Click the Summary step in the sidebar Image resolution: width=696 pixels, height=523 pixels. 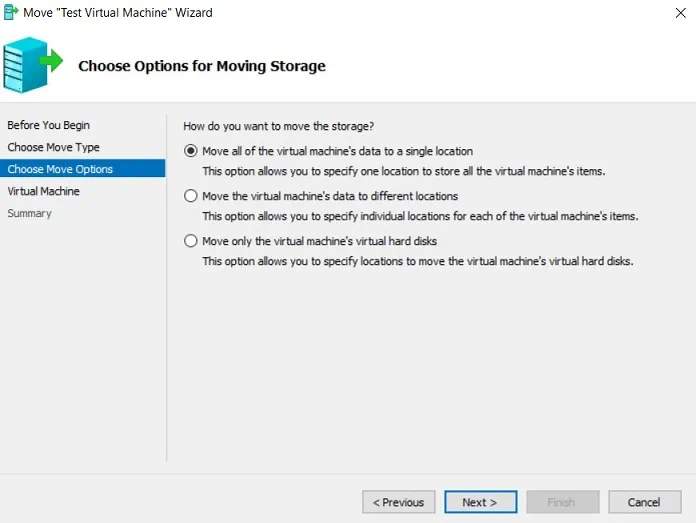pos(29,213)
